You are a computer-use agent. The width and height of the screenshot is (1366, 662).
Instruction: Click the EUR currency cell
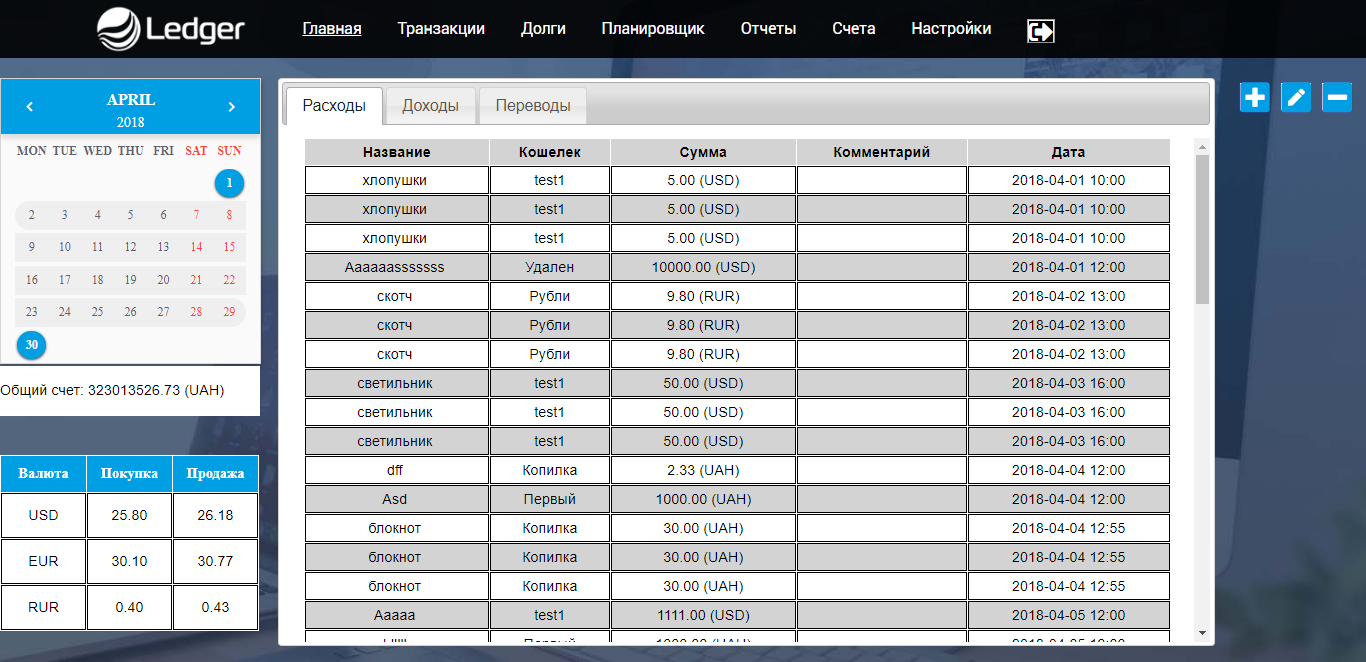click(43, 561)
